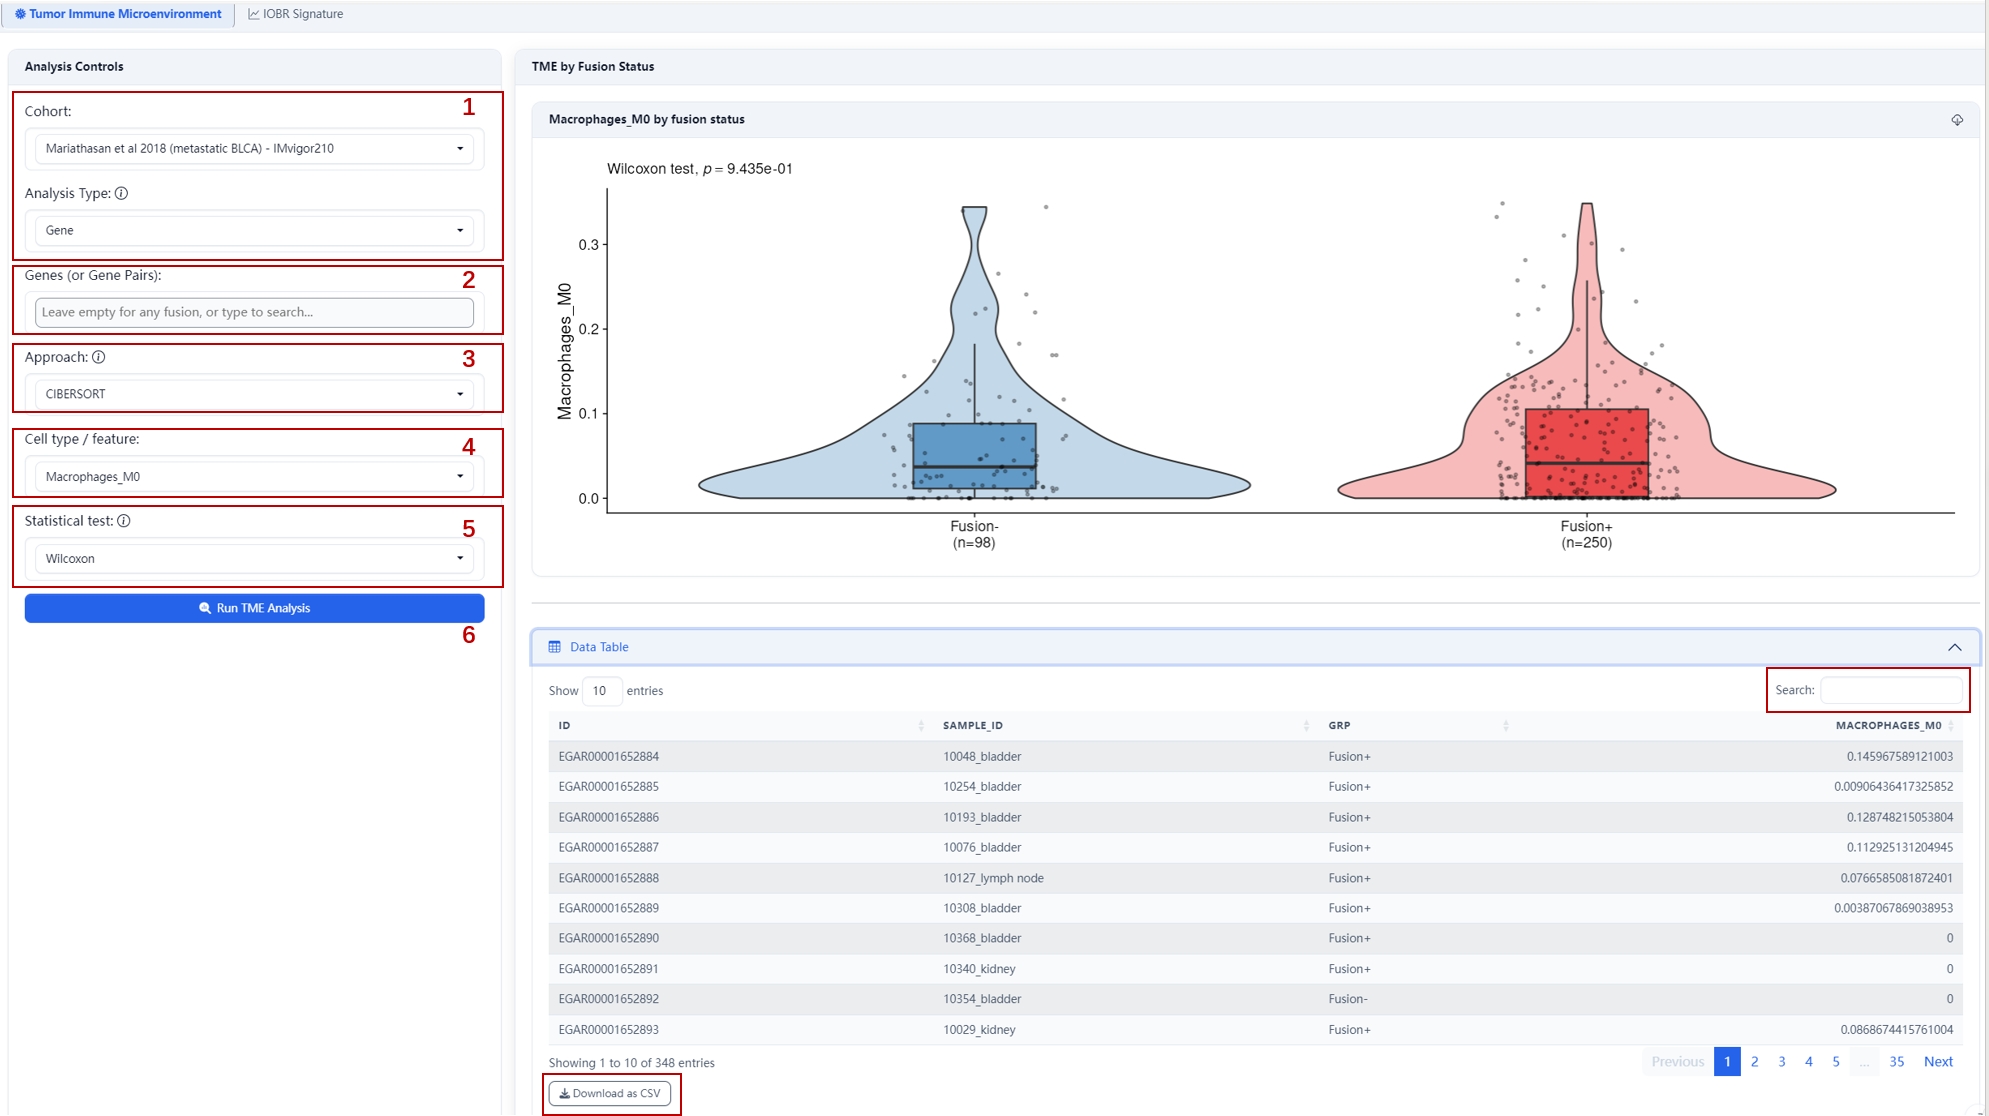Sort table by GRP column
1989x1116 pixels.
(1418, 726)
